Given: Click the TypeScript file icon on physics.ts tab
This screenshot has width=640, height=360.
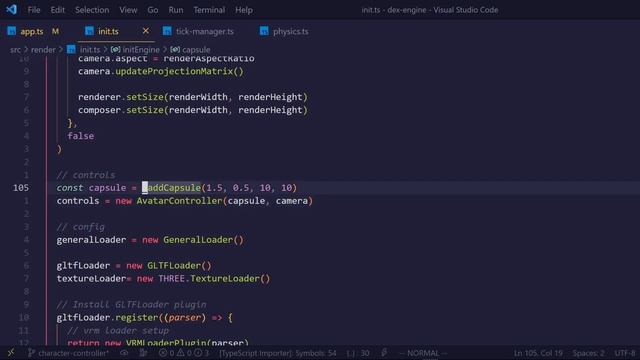Looking at the screenshot, I should (264, 31).
